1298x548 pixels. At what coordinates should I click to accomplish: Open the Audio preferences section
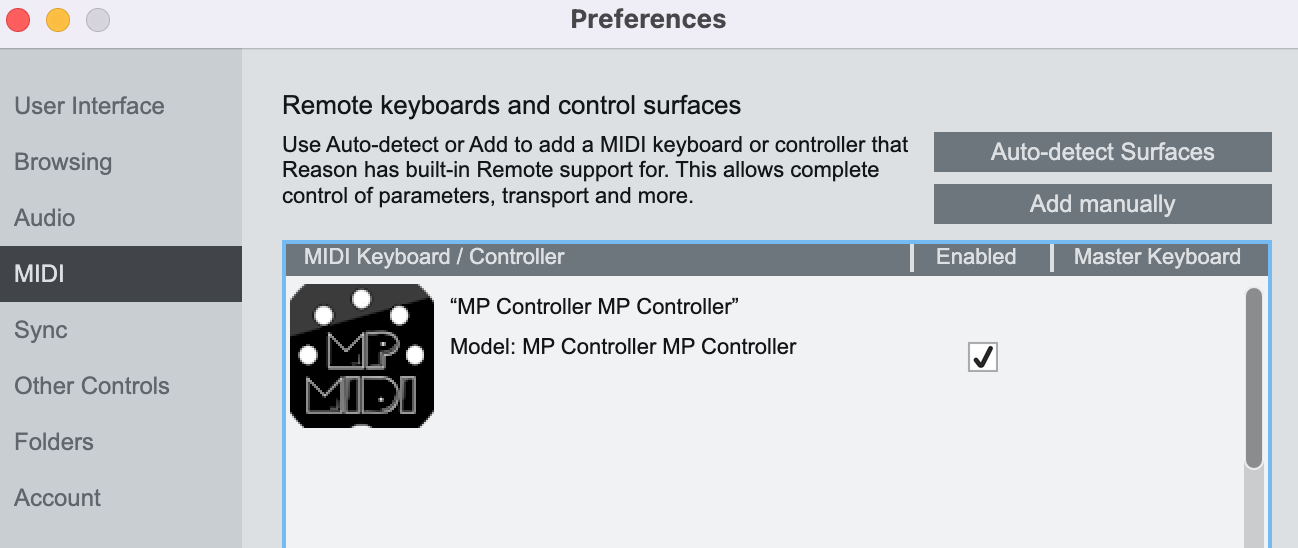pos(45,218)
